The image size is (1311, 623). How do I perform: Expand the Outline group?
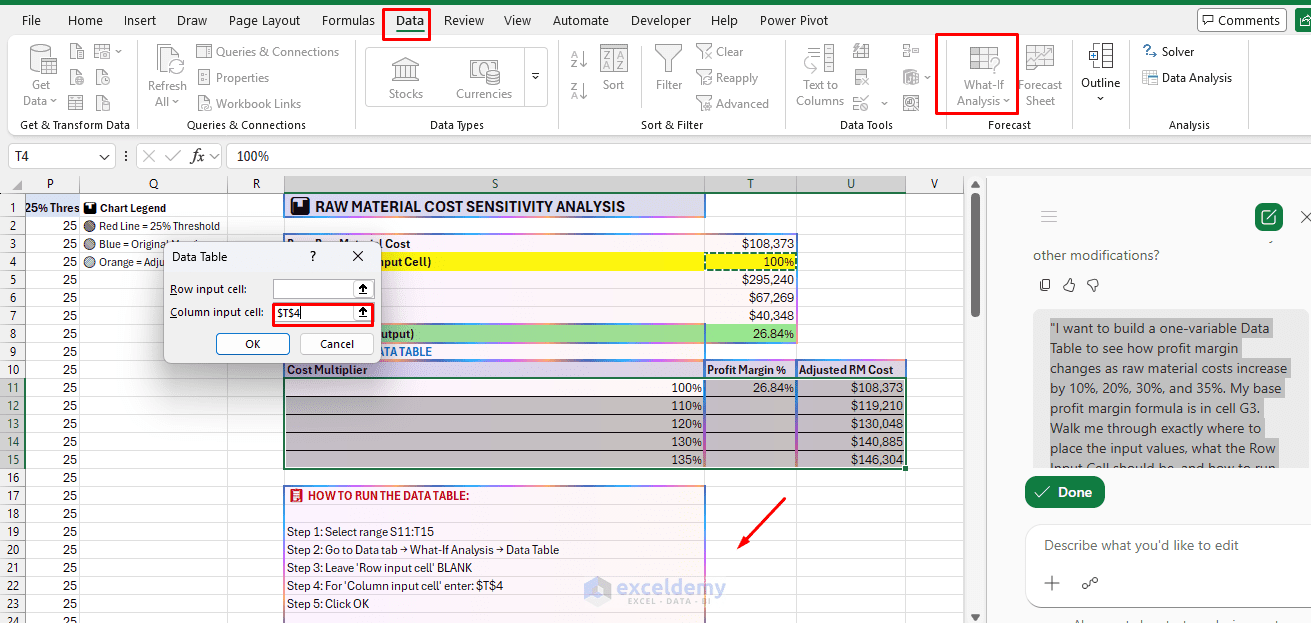[1100, 72]
